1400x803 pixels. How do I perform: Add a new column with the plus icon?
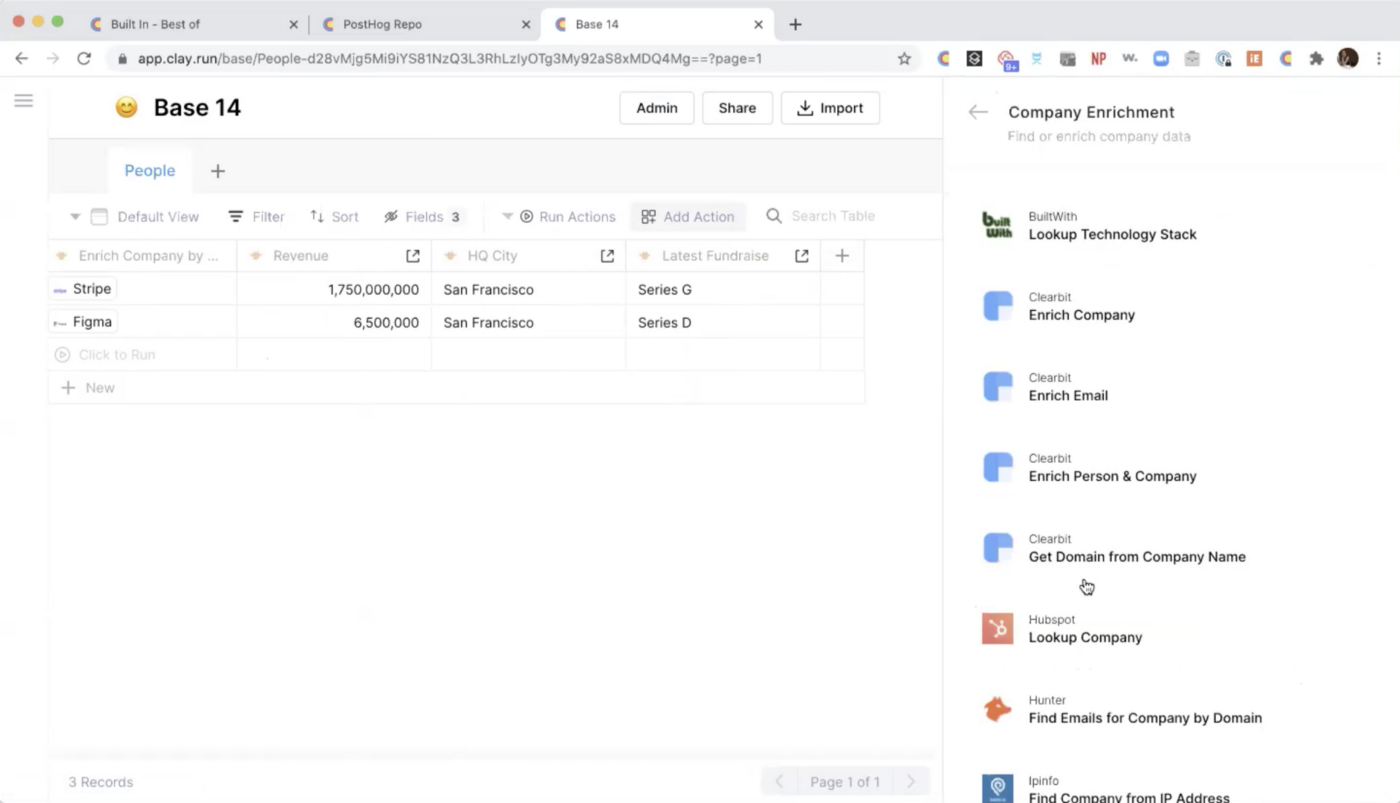[842, 256]
